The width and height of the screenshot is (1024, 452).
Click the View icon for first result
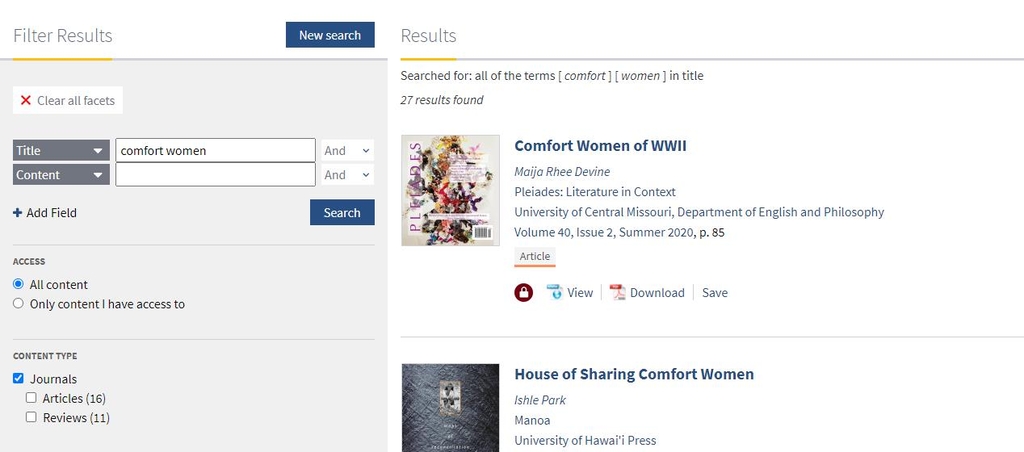pyautogui.click(x=554, y=293)
